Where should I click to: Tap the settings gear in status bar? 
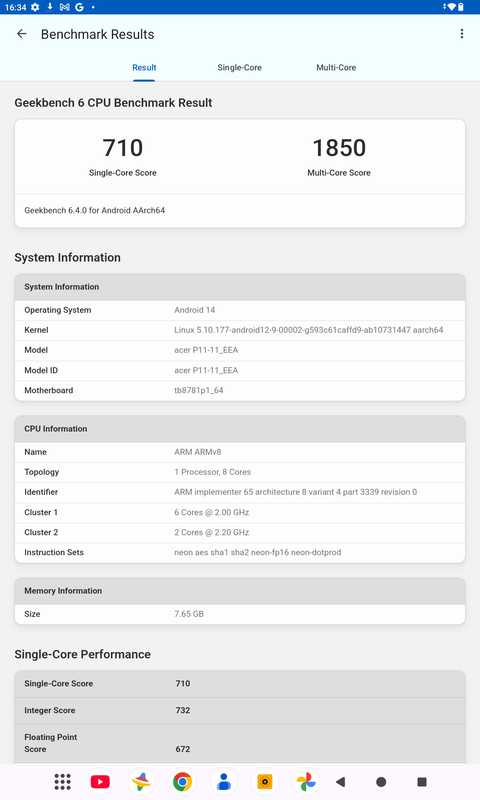[35, 7]
